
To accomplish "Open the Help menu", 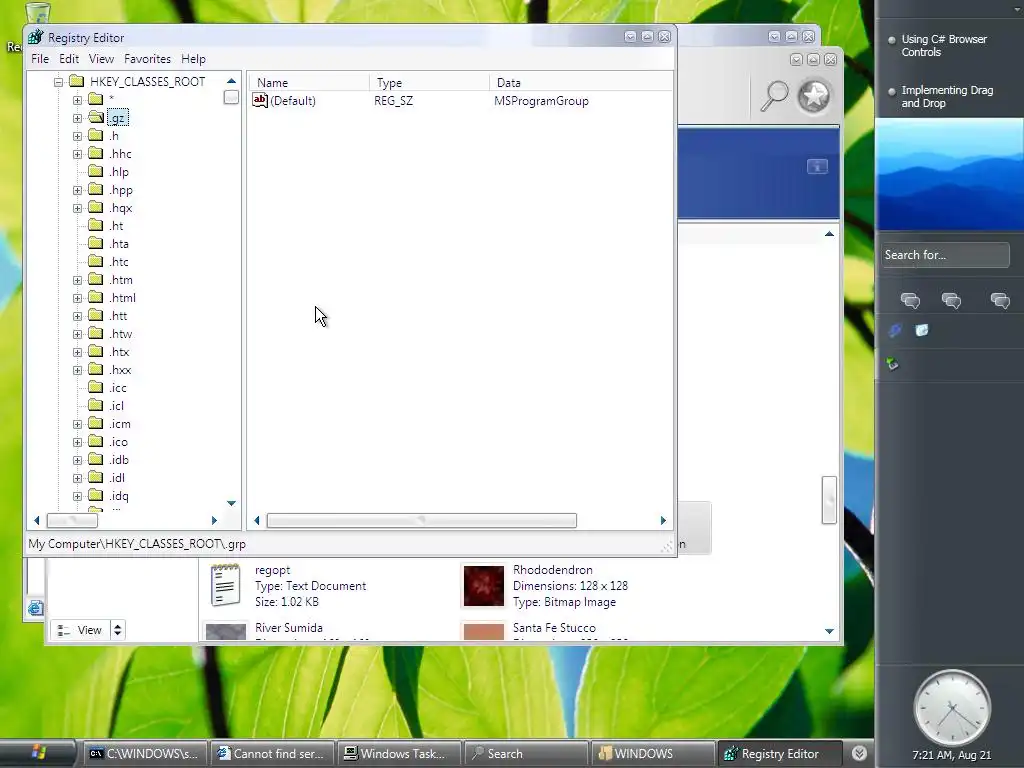I will pyautogui.click(x=193, y=59).
